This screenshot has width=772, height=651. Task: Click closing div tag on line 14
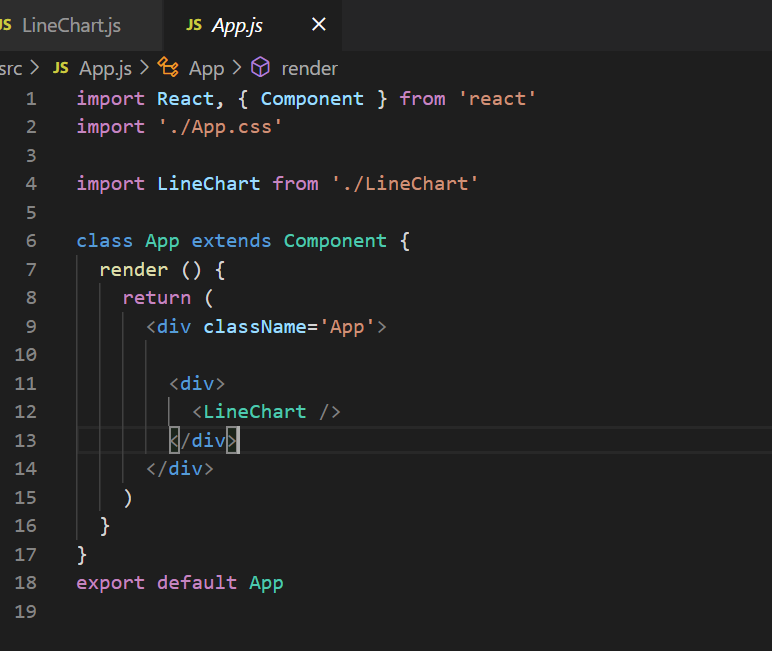180,469
